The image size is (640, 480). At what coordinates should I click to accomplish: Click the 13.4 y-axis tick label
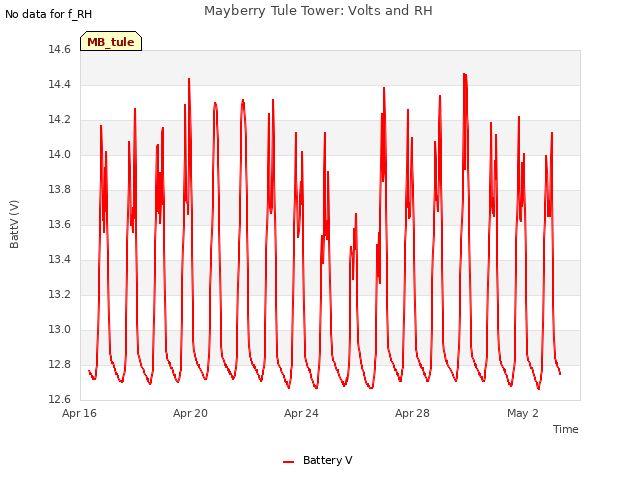(x=60, y=260)
